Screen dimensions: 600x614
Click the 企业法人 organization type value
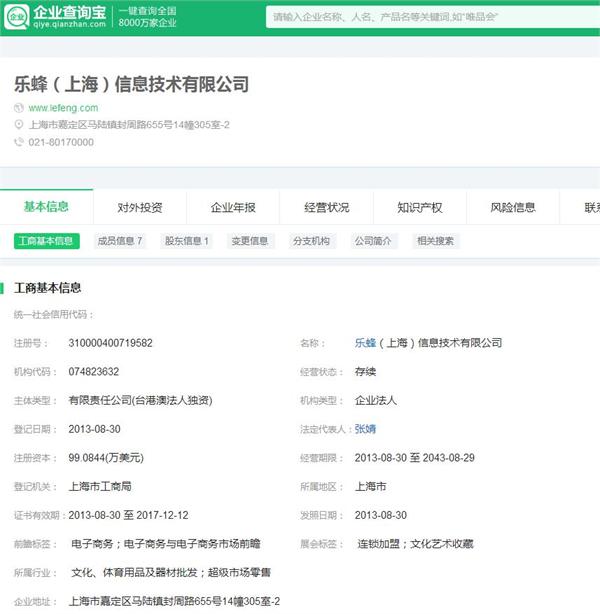[x=376, y=400]
